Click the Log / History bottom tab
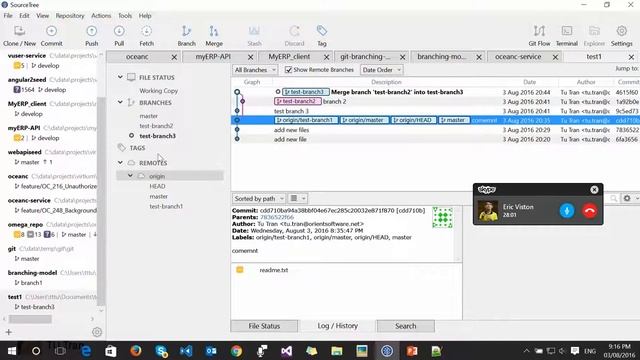This screenshot has height=360, width=640. click(338, 326)
